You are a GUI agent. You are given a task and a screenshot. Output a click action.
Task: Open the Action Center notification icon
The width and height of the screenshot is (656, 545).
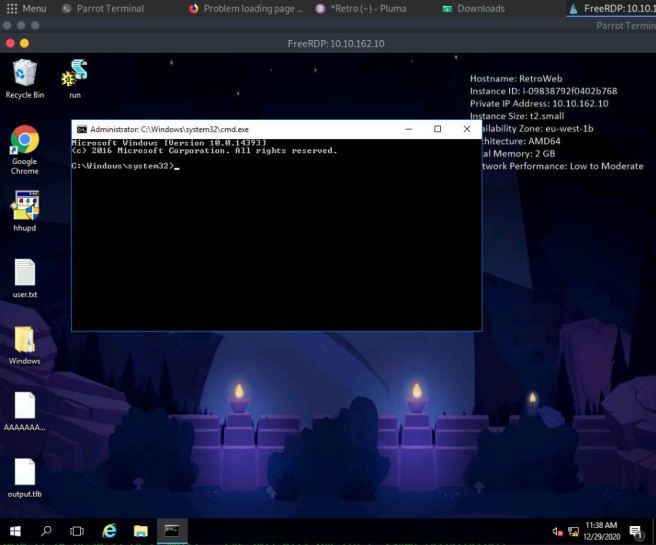[x=635, y=529]
